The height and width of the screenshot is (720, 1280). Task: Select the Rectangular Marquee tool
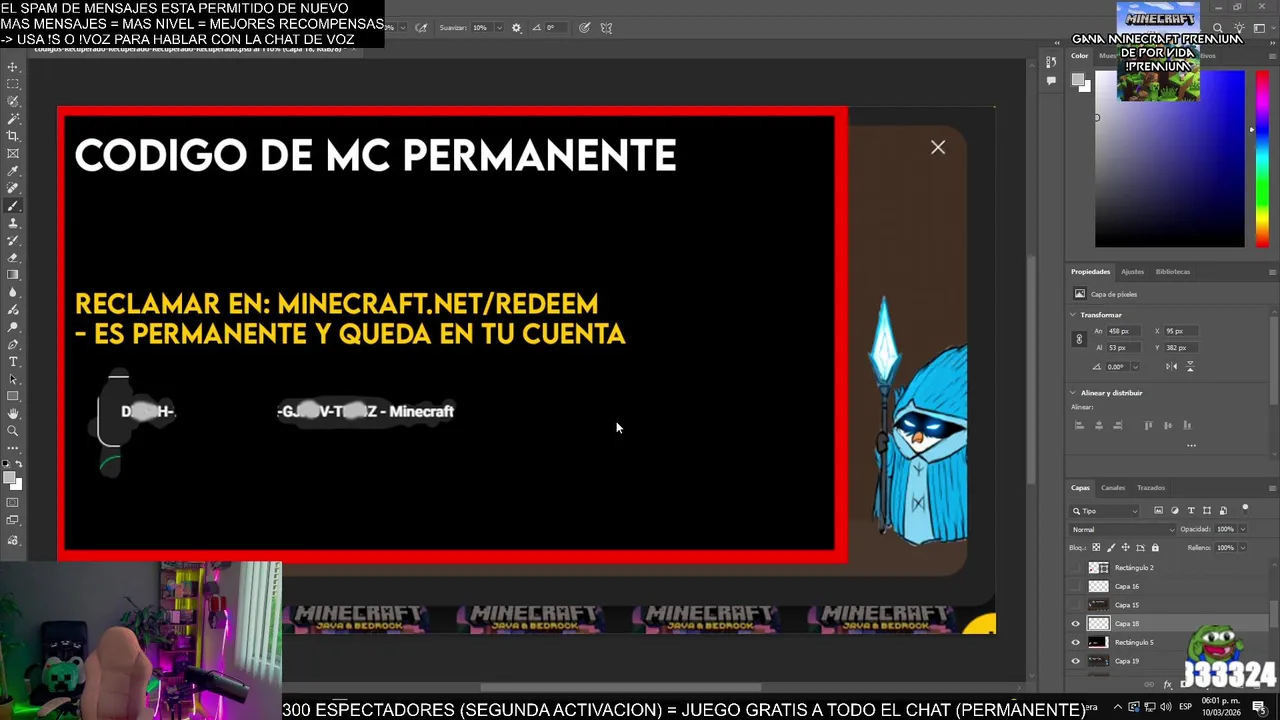tap(14, 84)
